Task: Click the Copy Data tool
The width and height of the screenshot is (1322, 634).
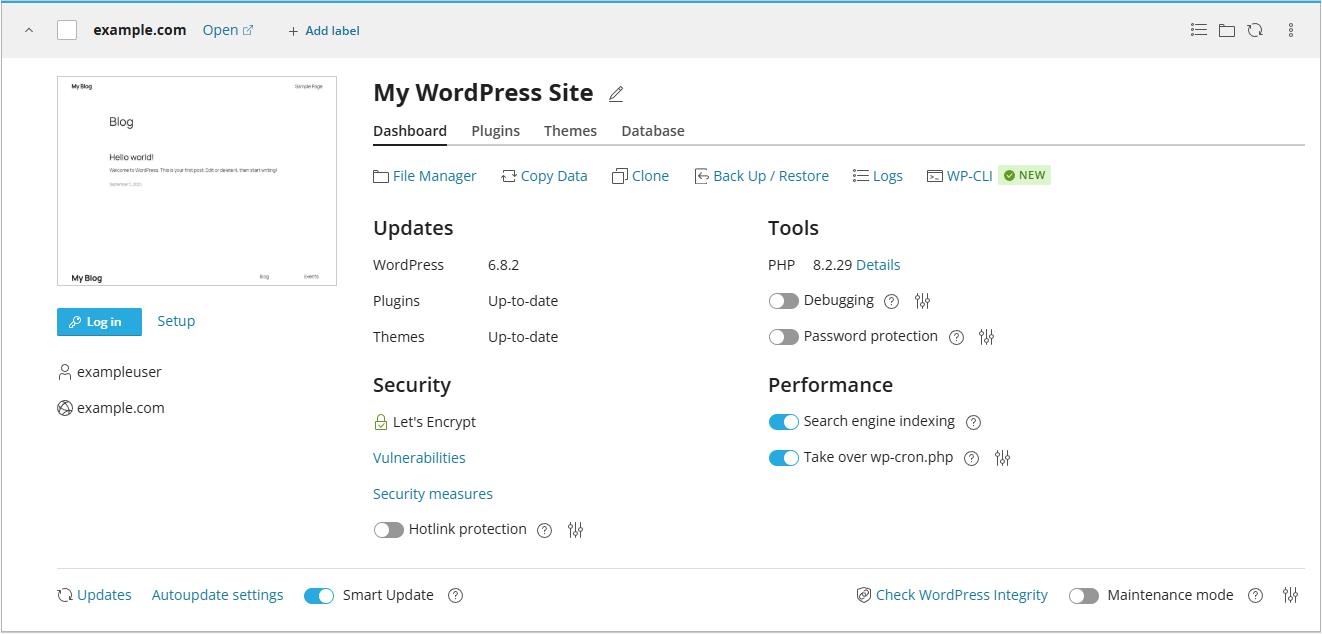Action: (x=544, y=176)
